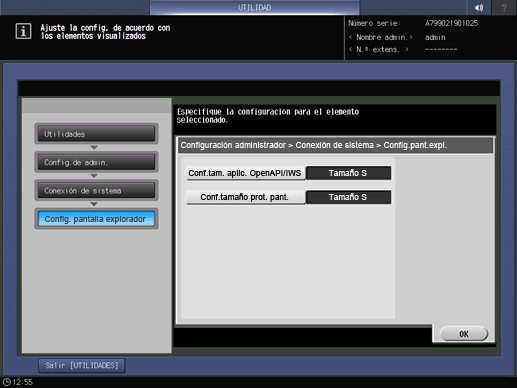Open the Utilidades menu level
517x388 pixels.
tap(96, 134)
